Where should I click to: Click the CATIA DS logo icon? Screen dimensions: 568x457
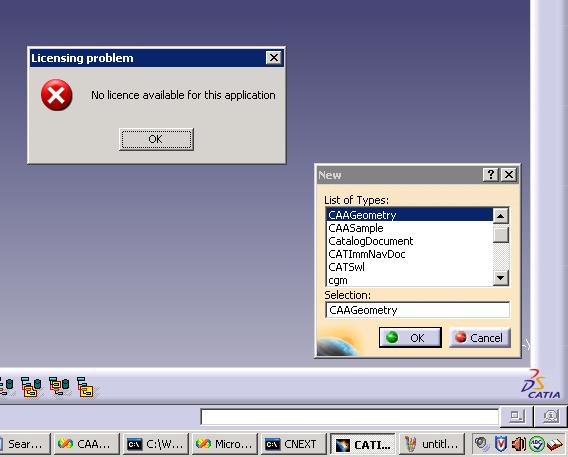[x=540, y=384]
